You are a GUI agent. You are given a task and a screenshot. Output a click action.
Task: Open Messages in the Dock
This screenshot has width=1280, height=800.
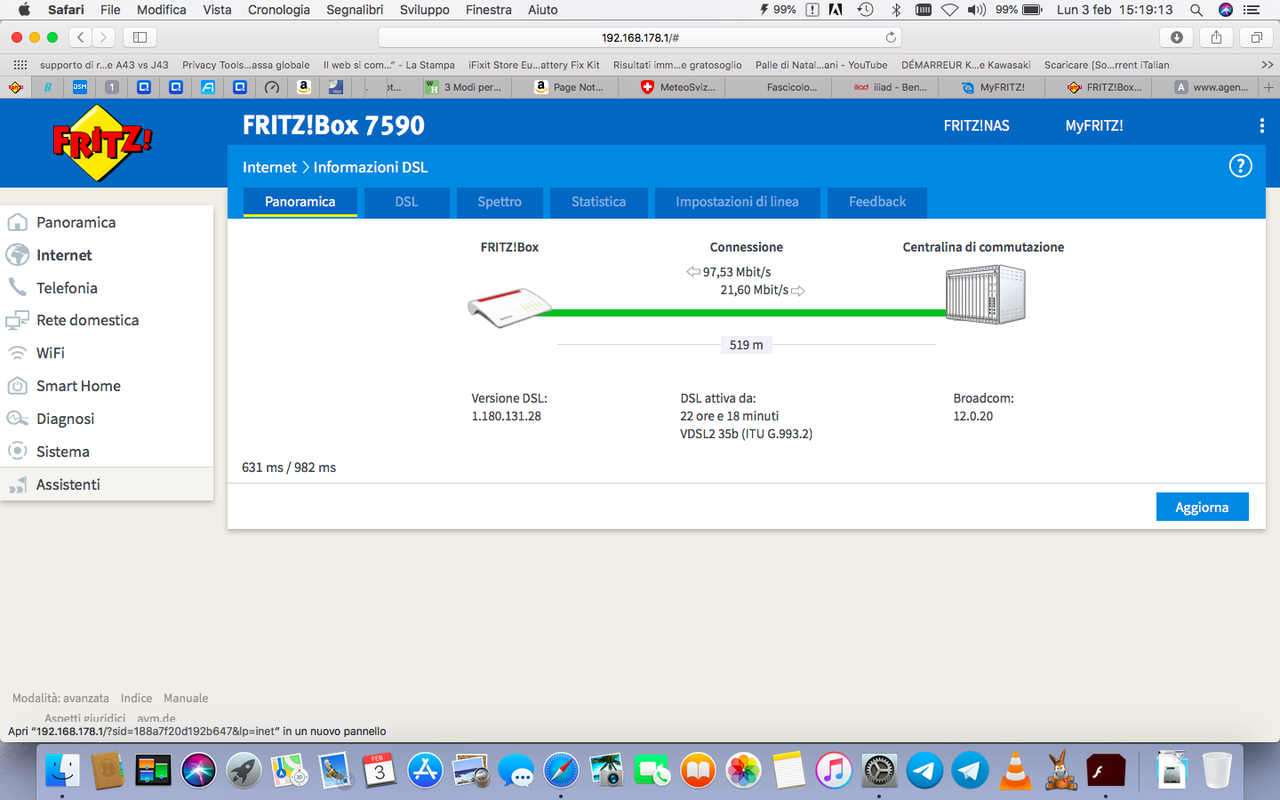coord(516,770)
